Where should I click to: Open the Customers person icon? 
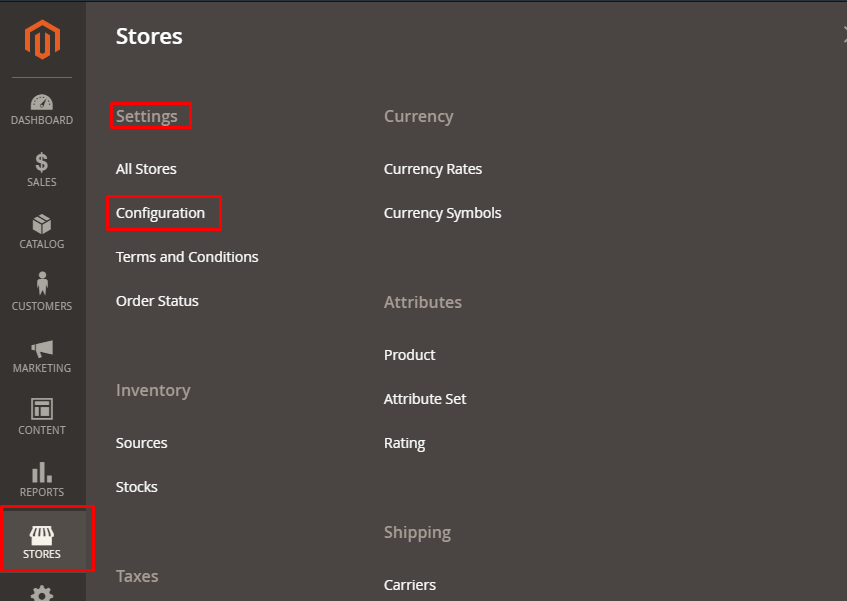pyautogui.click(x=42, y=285)
